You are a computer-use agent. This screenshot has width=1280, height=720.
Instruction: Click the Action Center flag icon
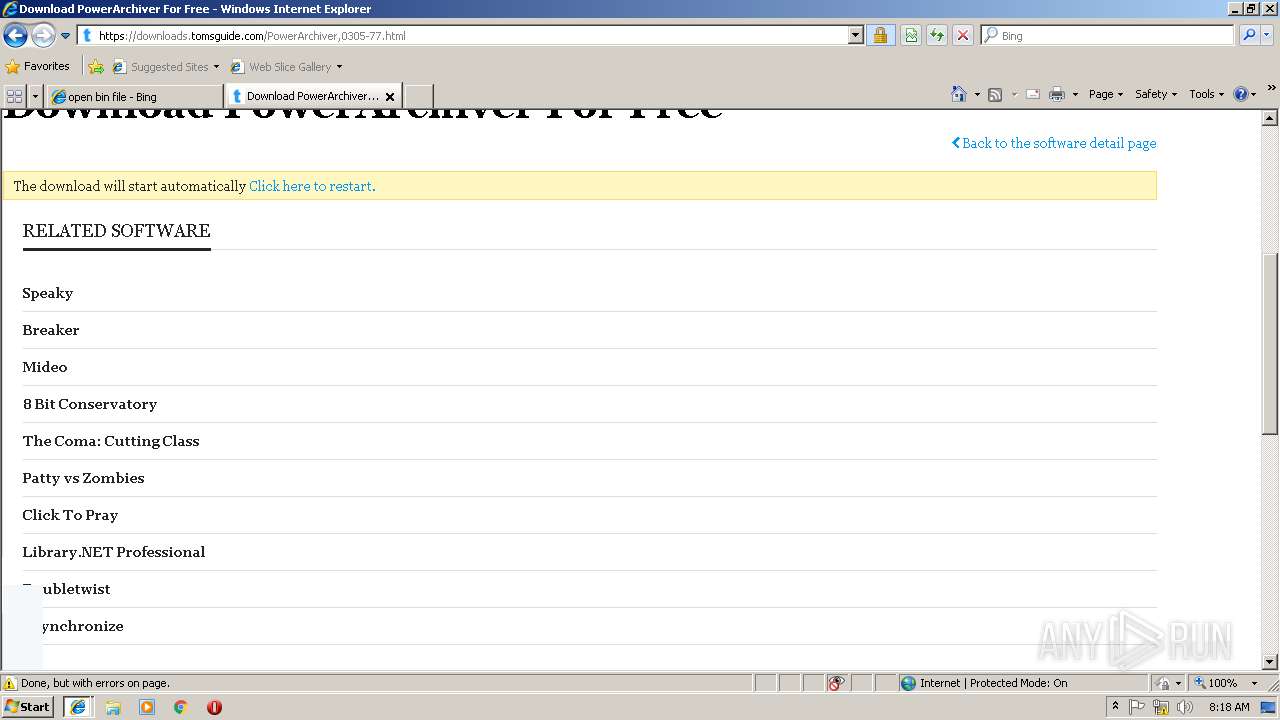(1137, 707)
